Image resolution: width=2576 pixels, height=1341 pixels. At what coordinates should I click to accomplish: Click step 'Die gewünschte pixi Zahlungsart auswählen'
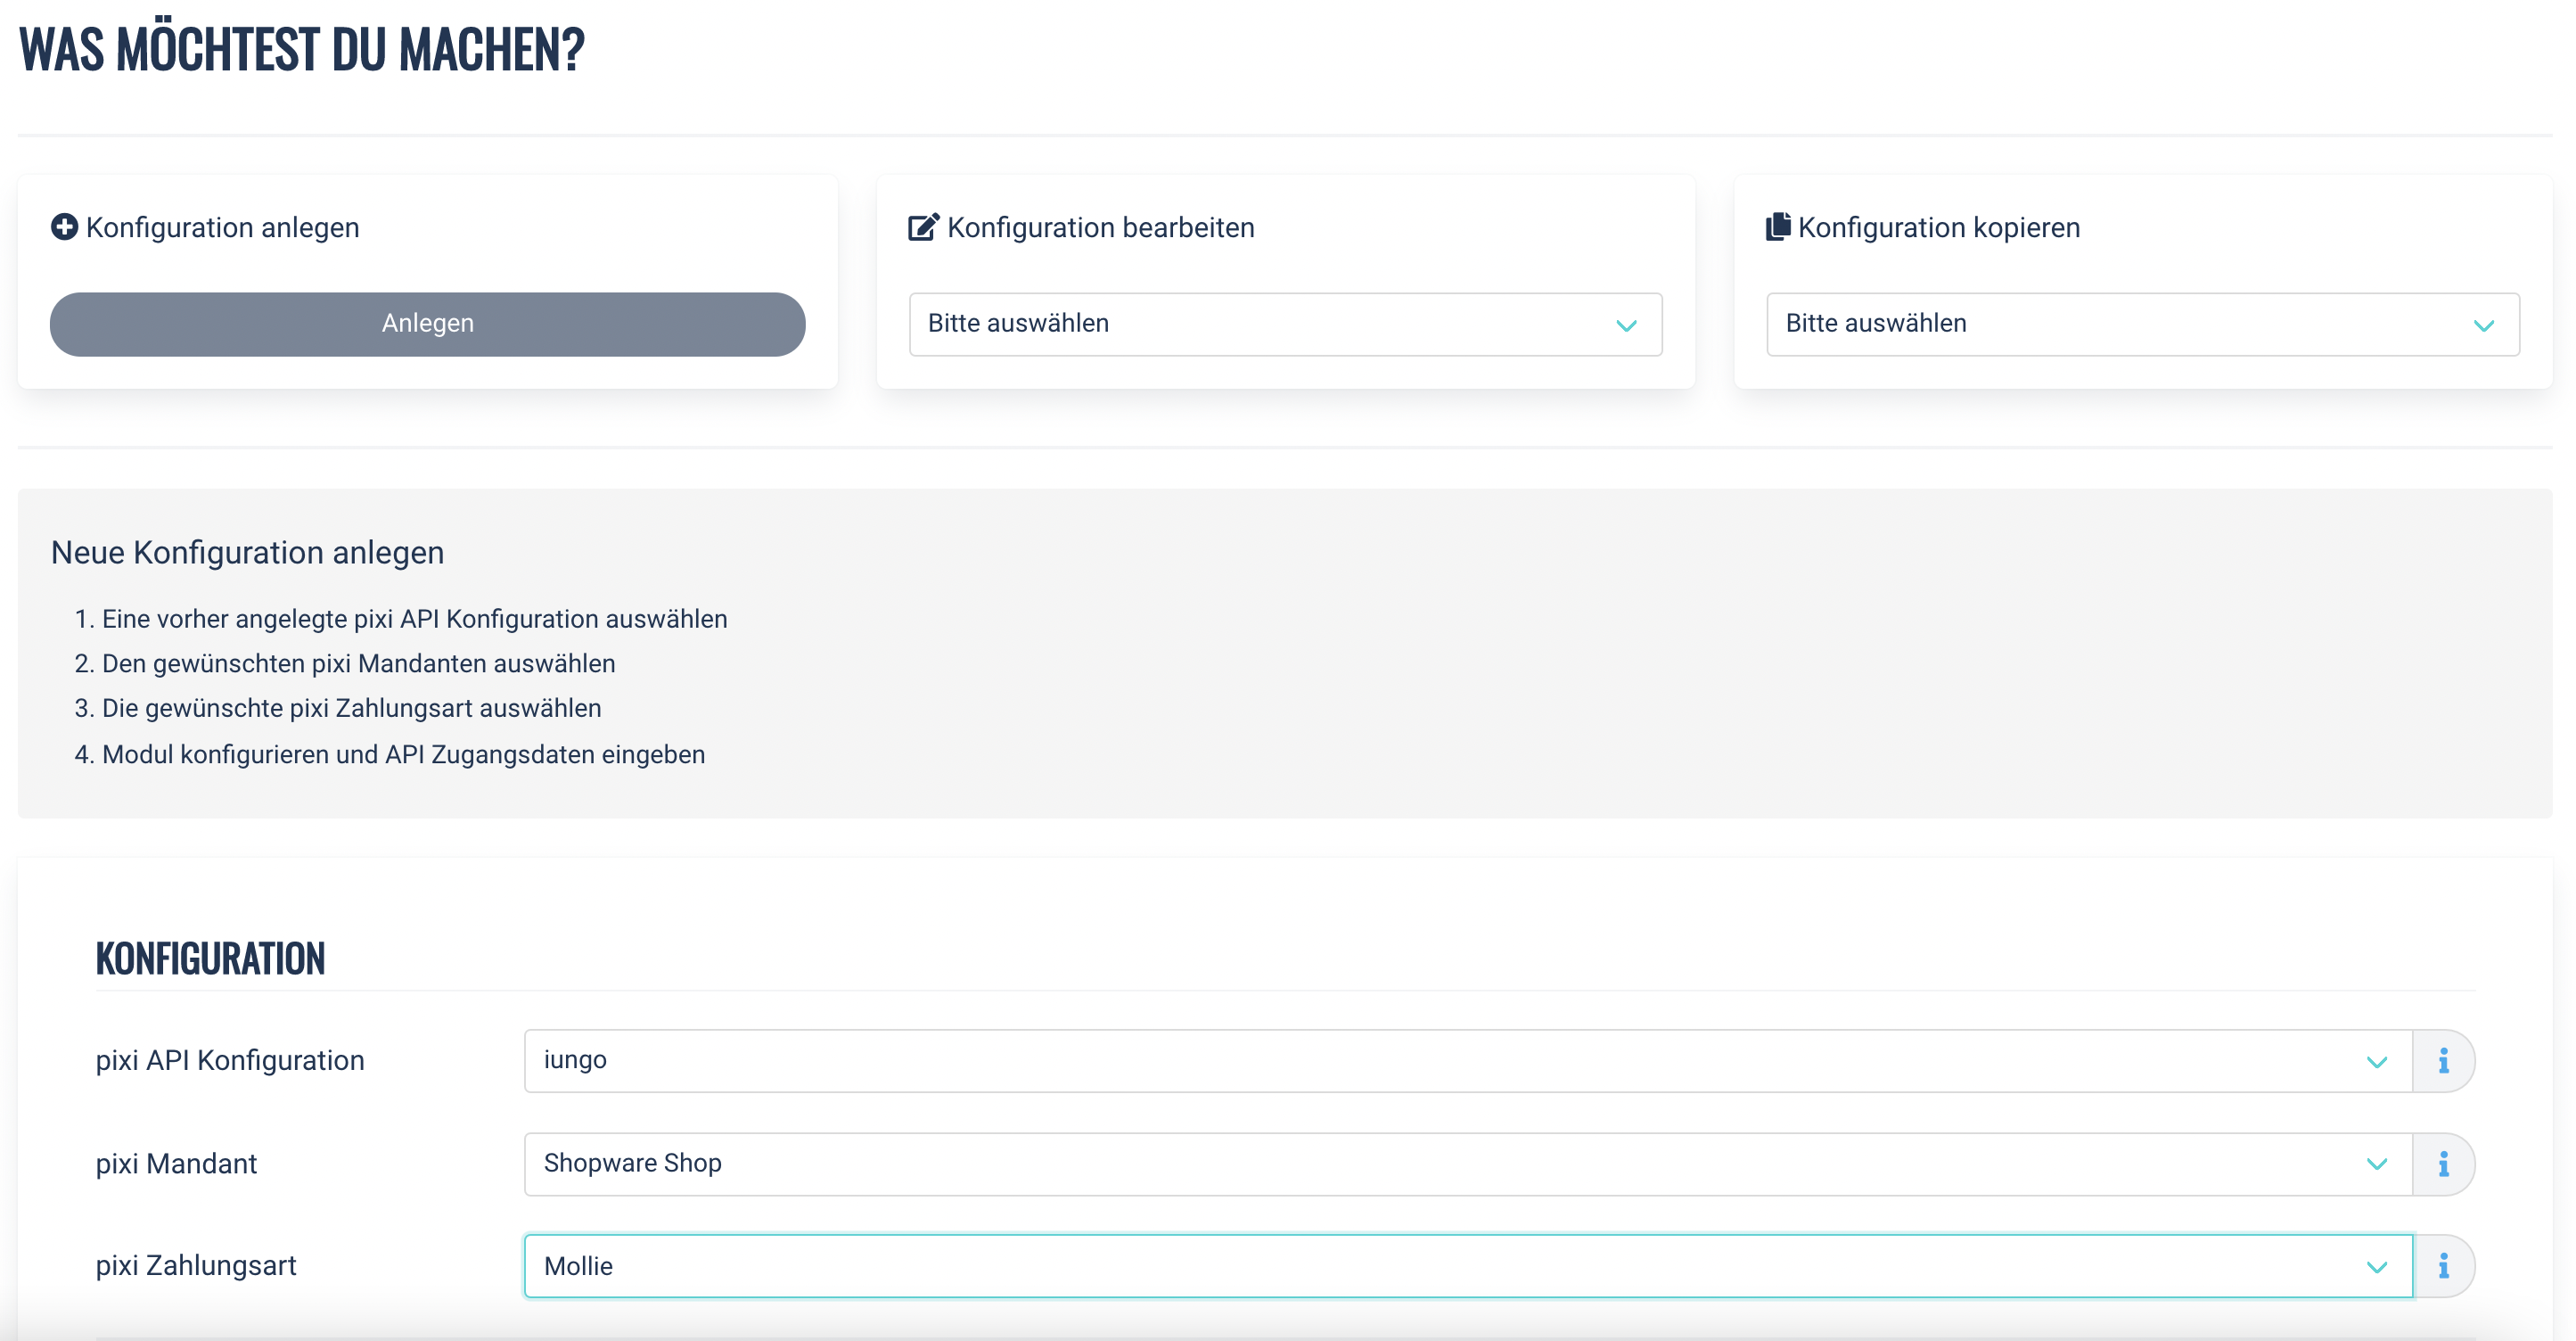tap(351, 708)
